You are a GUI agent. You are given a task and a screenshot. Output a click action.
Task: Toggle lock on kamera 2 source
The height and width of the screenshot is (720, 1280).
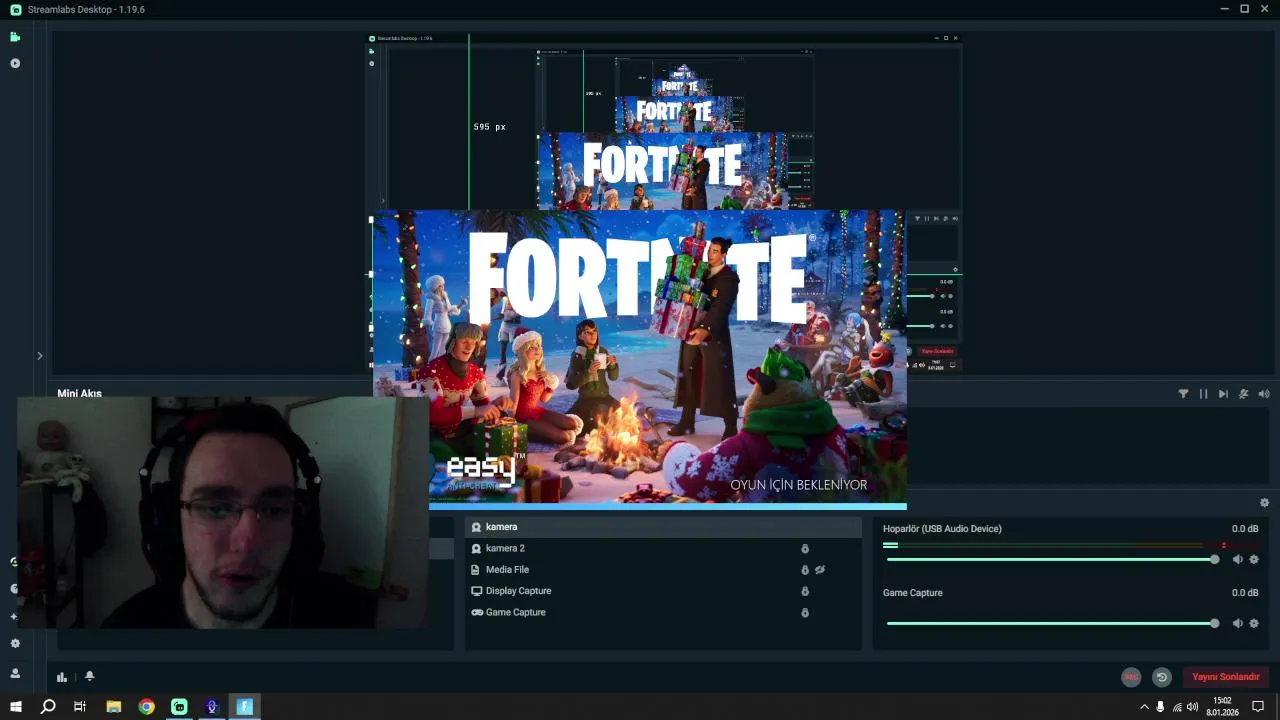(805, 548)
